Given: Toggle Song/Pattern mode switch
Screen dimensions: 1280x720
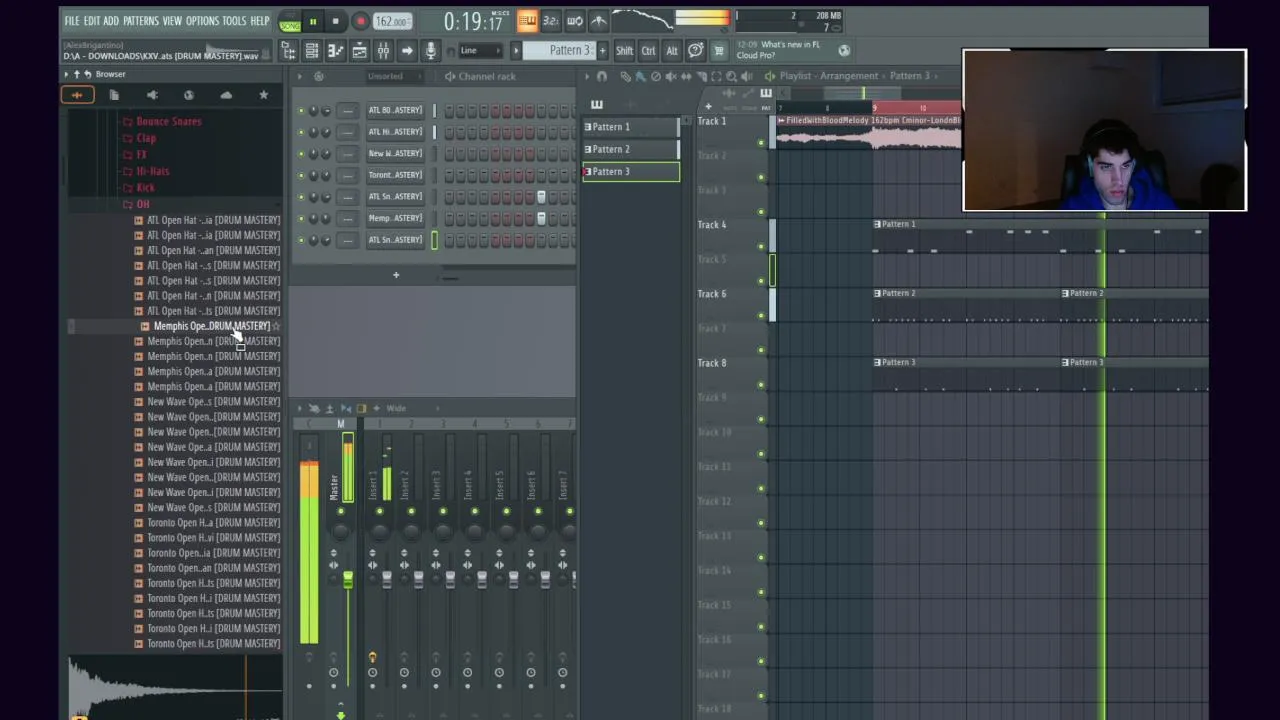Looking at the screenshot, I should [x=290, y=21].
